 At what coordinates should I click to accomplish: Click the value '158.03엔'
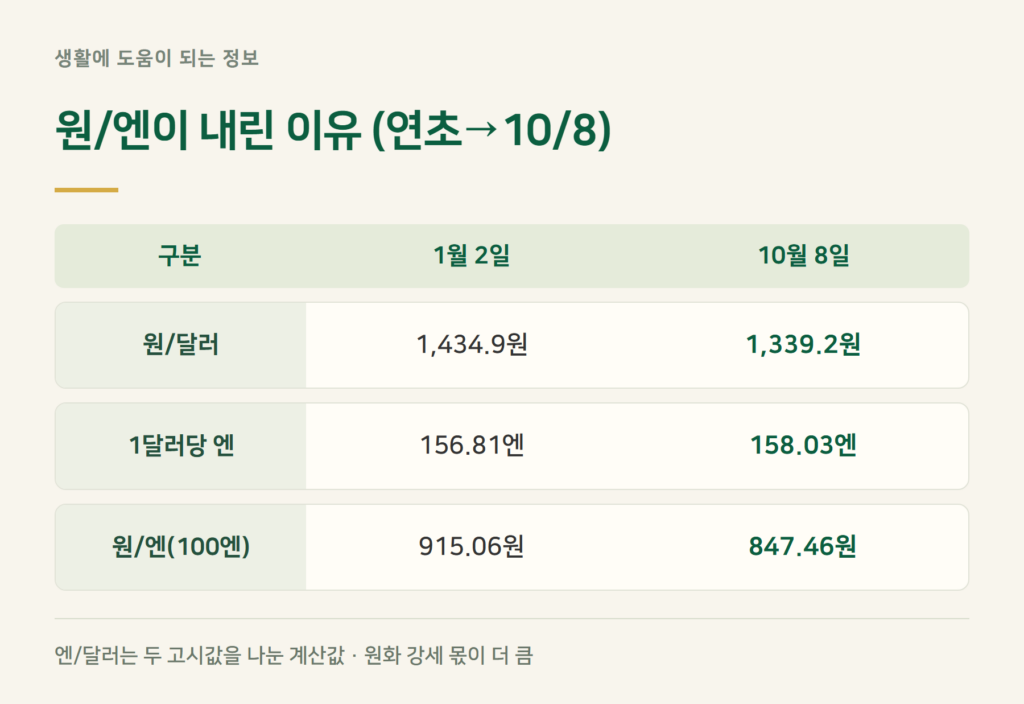803,445
